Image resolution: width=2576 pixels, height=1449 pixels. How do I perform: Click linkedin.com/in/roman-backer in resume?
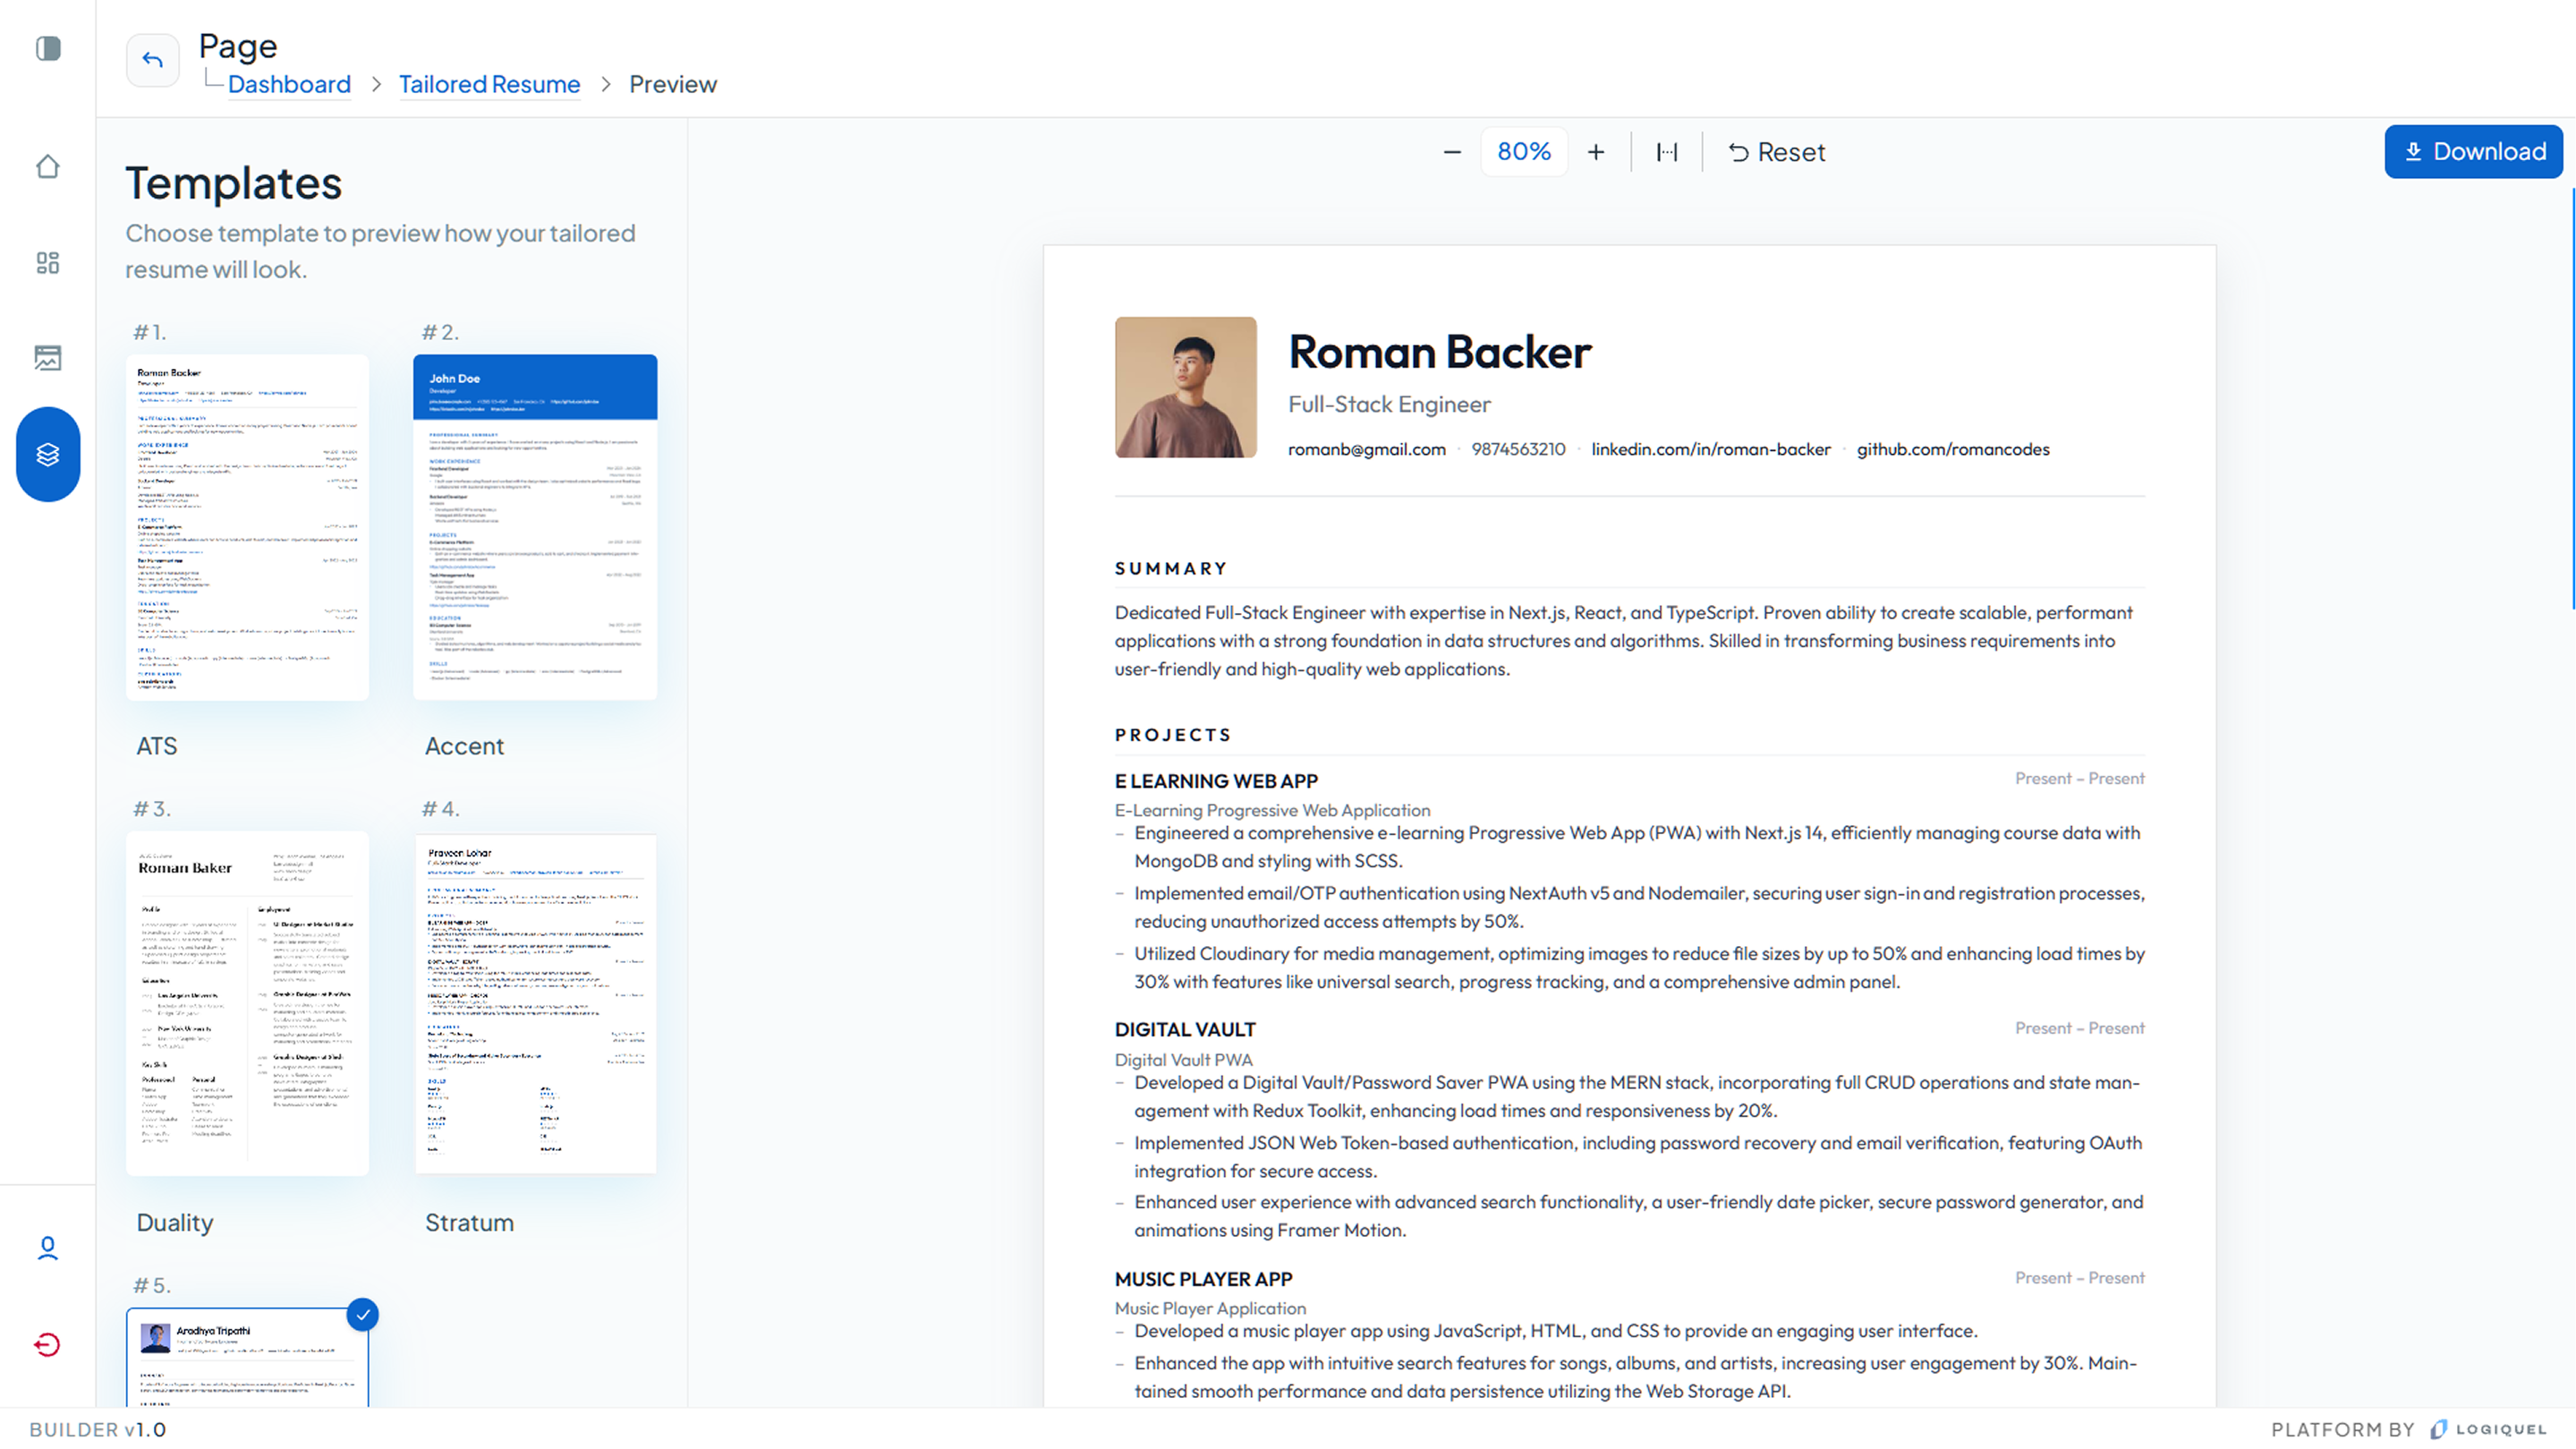pos(1711,449)
